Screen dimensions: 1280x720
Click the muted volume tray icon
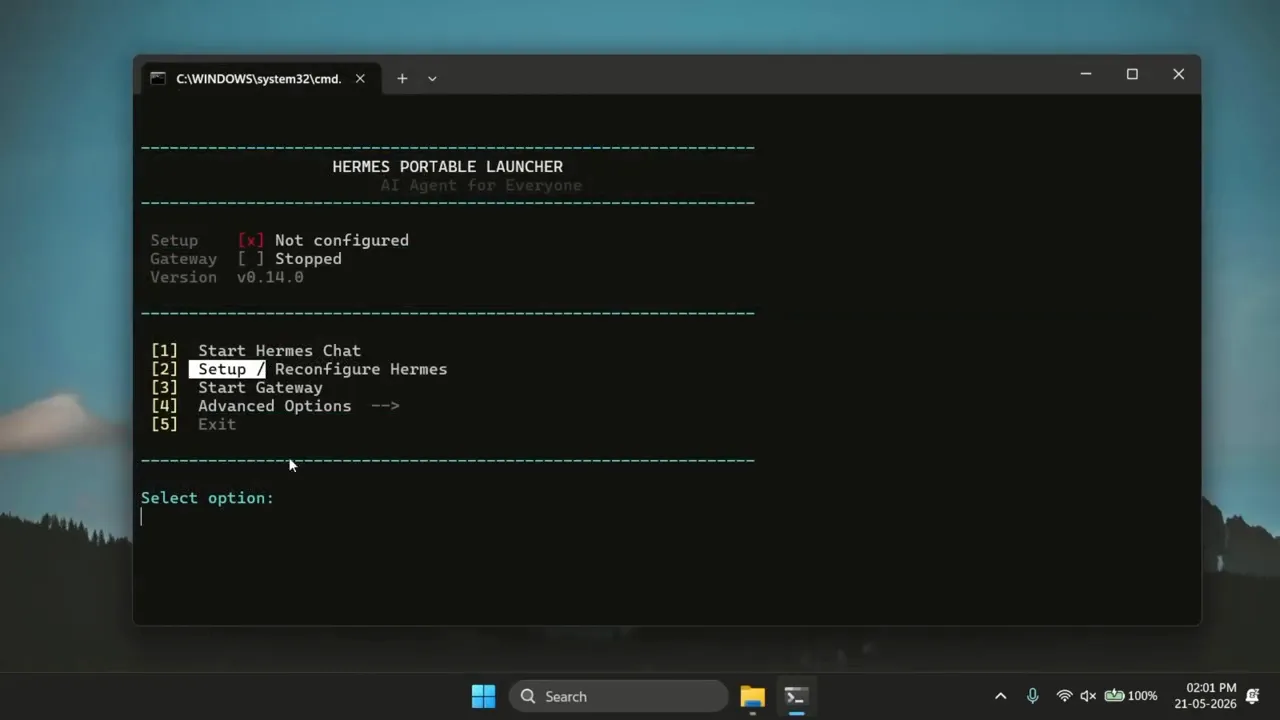pos(1088,696)
